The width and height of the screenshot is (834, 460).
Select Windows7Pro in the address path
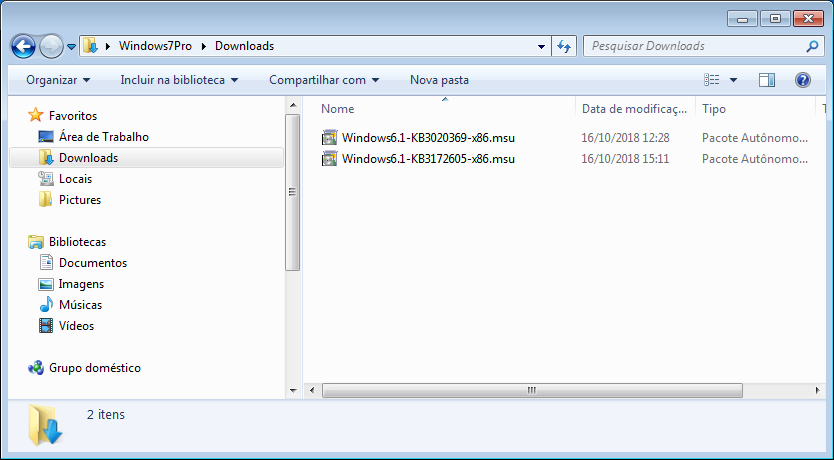[x=155, y=46]
